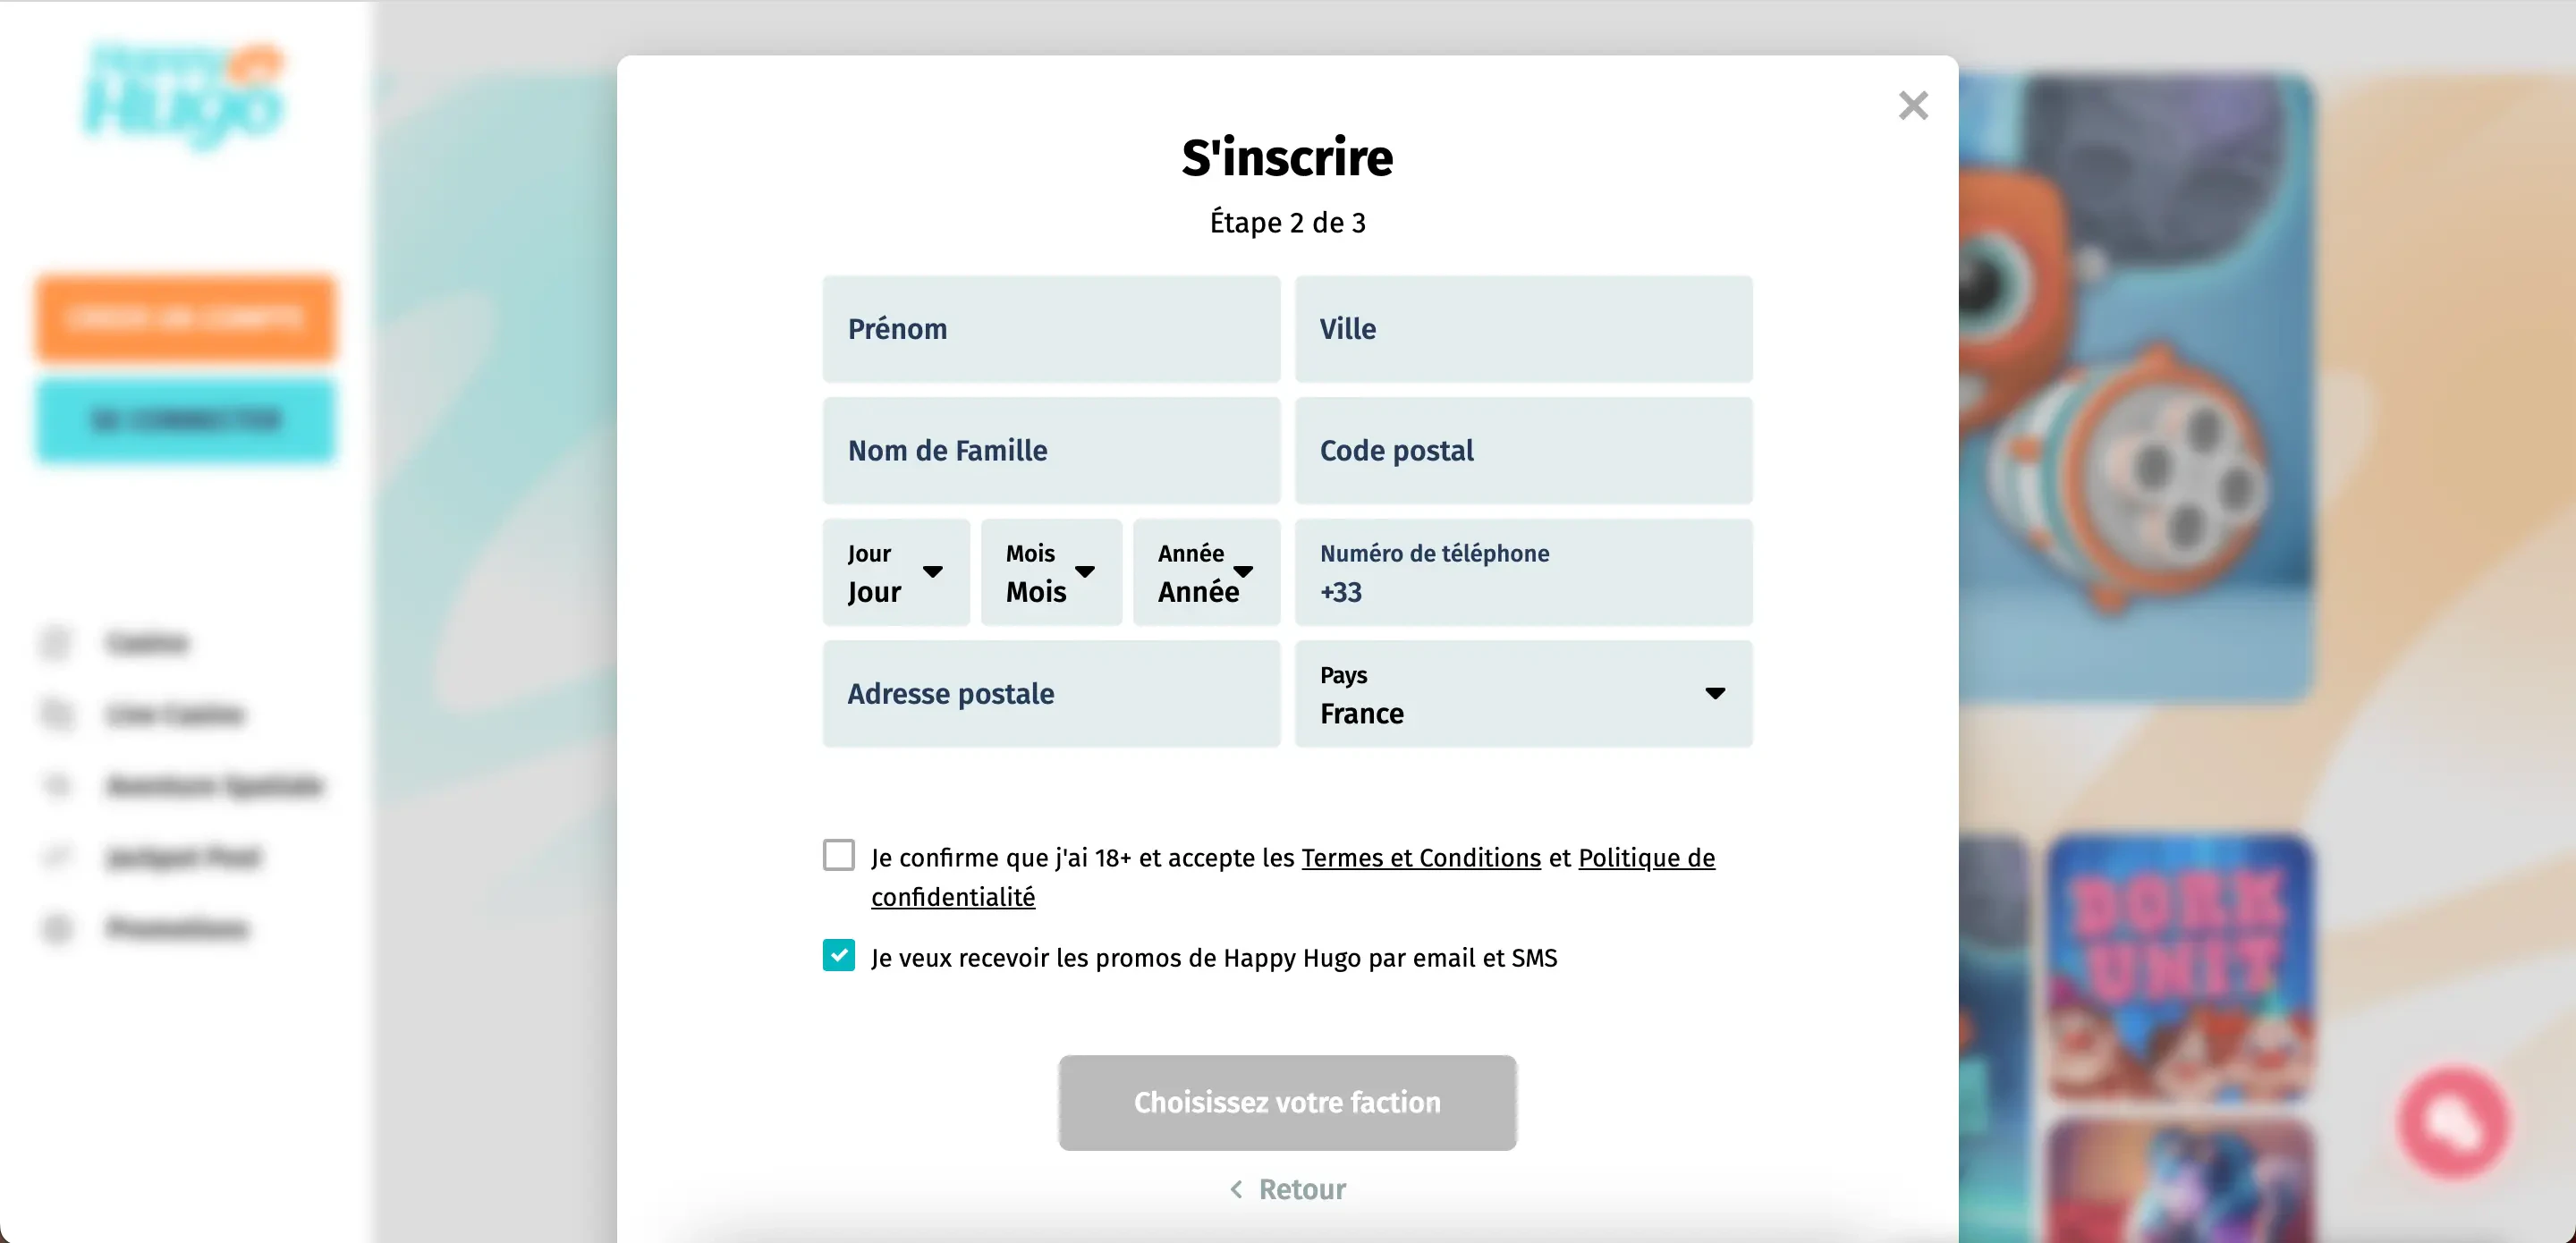This screenshot has width=2576, height=1243.
Task: Click the back chevron next to Retour
Action: pos(1236,1189)
